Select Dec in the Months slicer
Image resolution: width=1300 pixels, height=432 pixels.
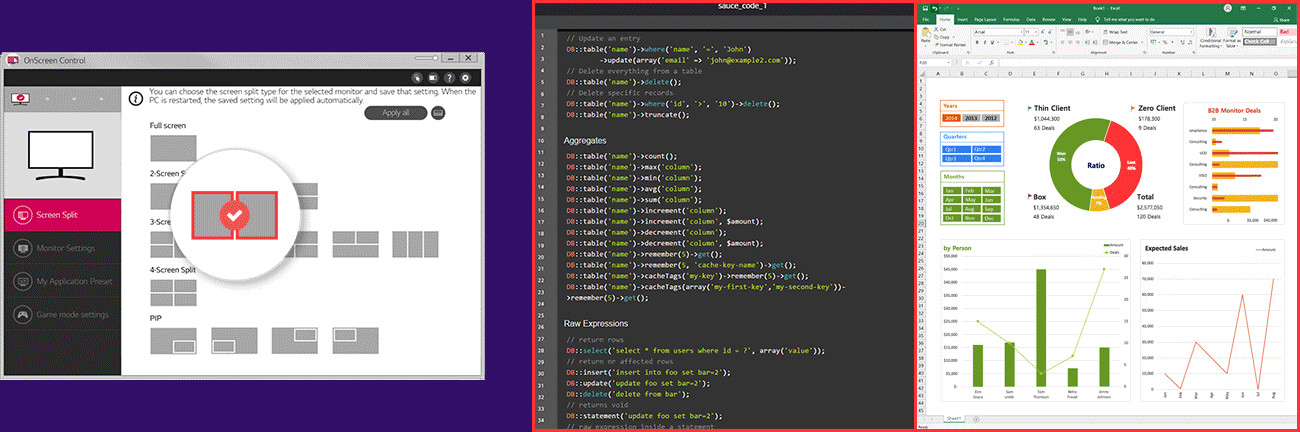pos(991,218)
